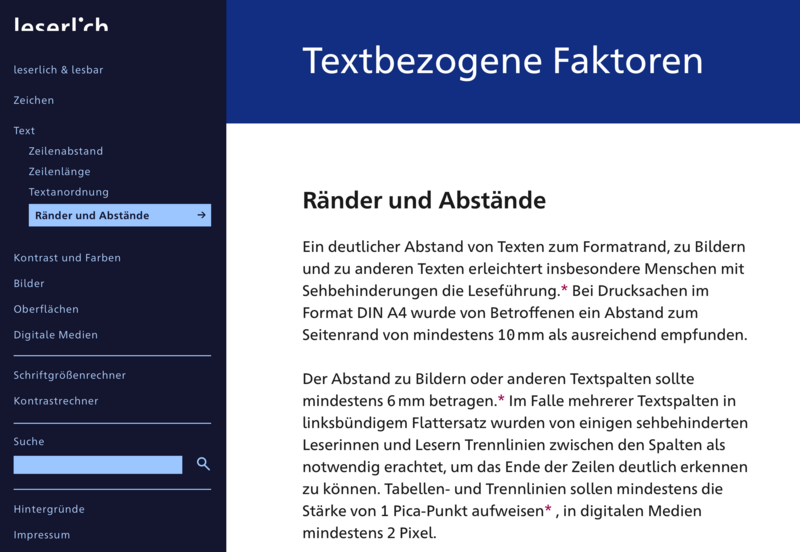Screen dimensions: 800x552
Task: Launch the Kontrastrechner tool
Action: tap(56, 401)
